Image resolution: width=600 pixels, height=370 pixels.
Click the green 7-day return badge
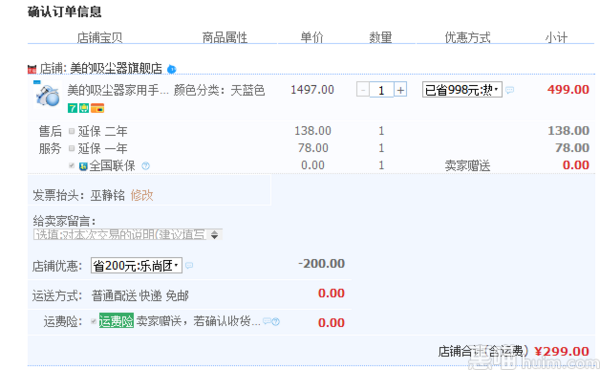(x=72, y=108)
